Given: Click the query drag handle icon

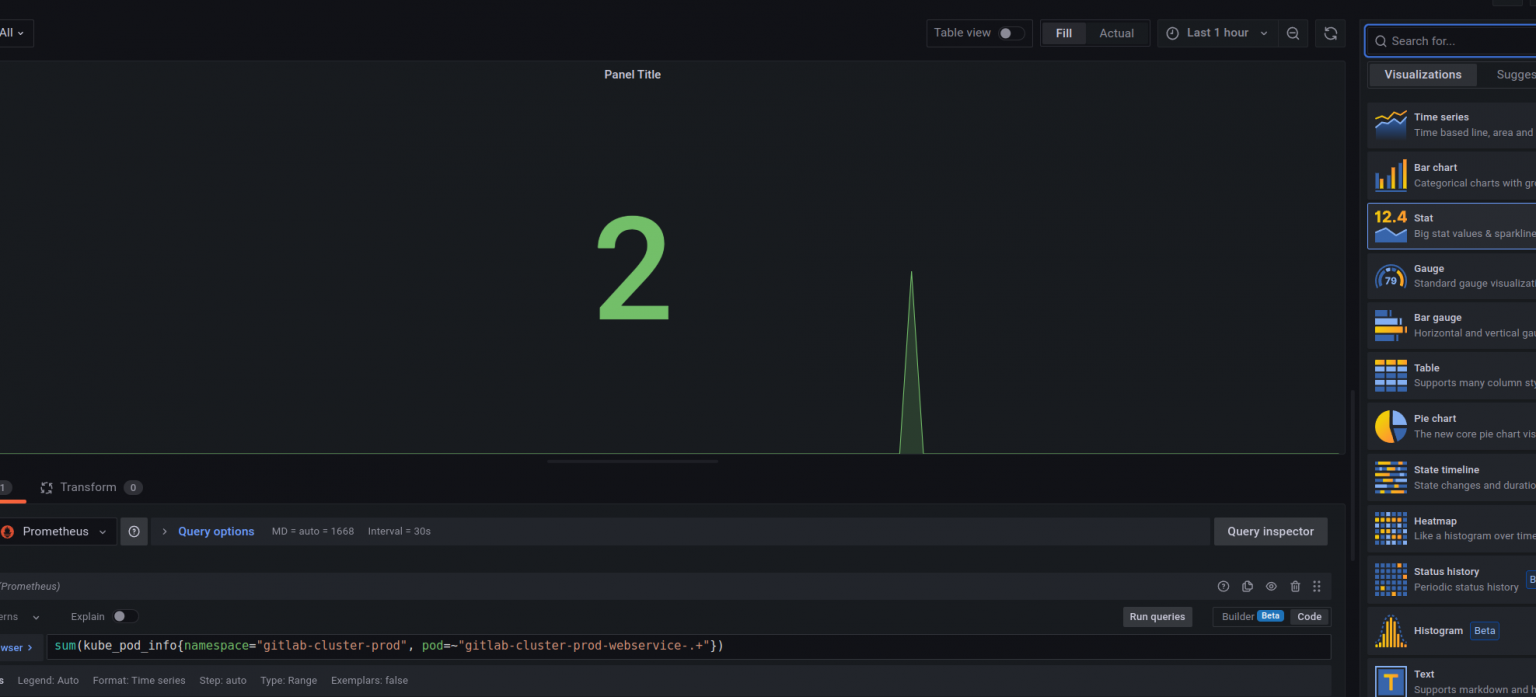Looking at the screenshot, I should [1317, 587].
